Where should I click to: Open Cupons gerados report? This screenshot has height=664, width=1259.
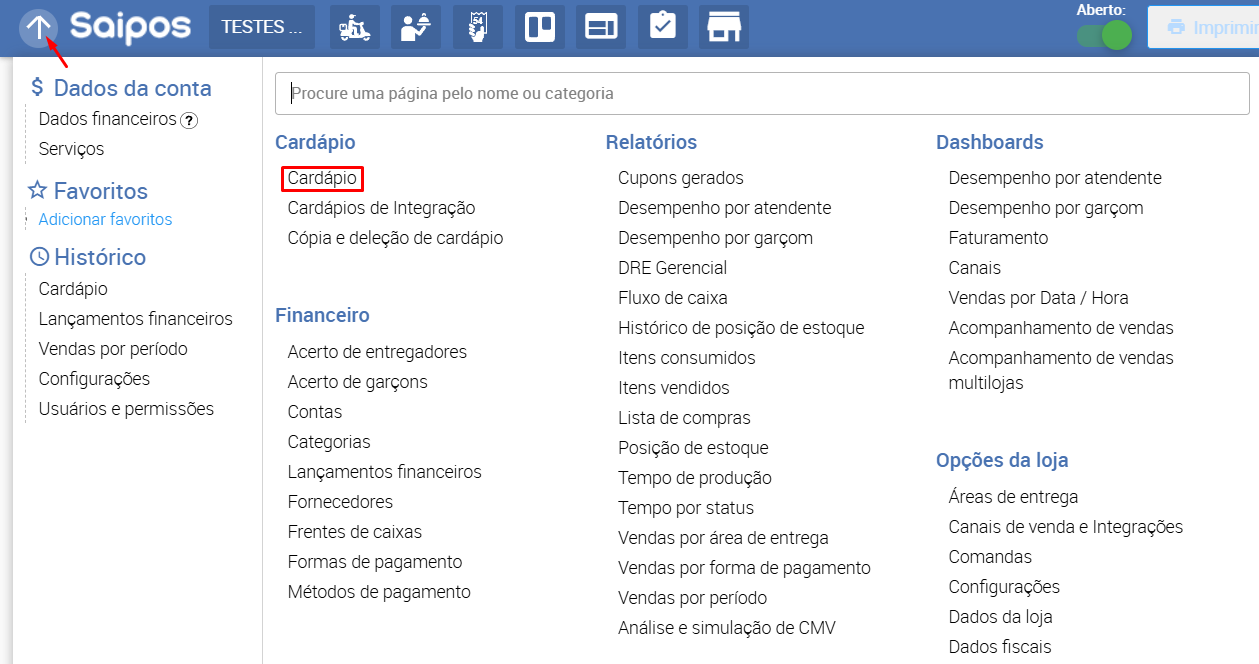[681, 178]
